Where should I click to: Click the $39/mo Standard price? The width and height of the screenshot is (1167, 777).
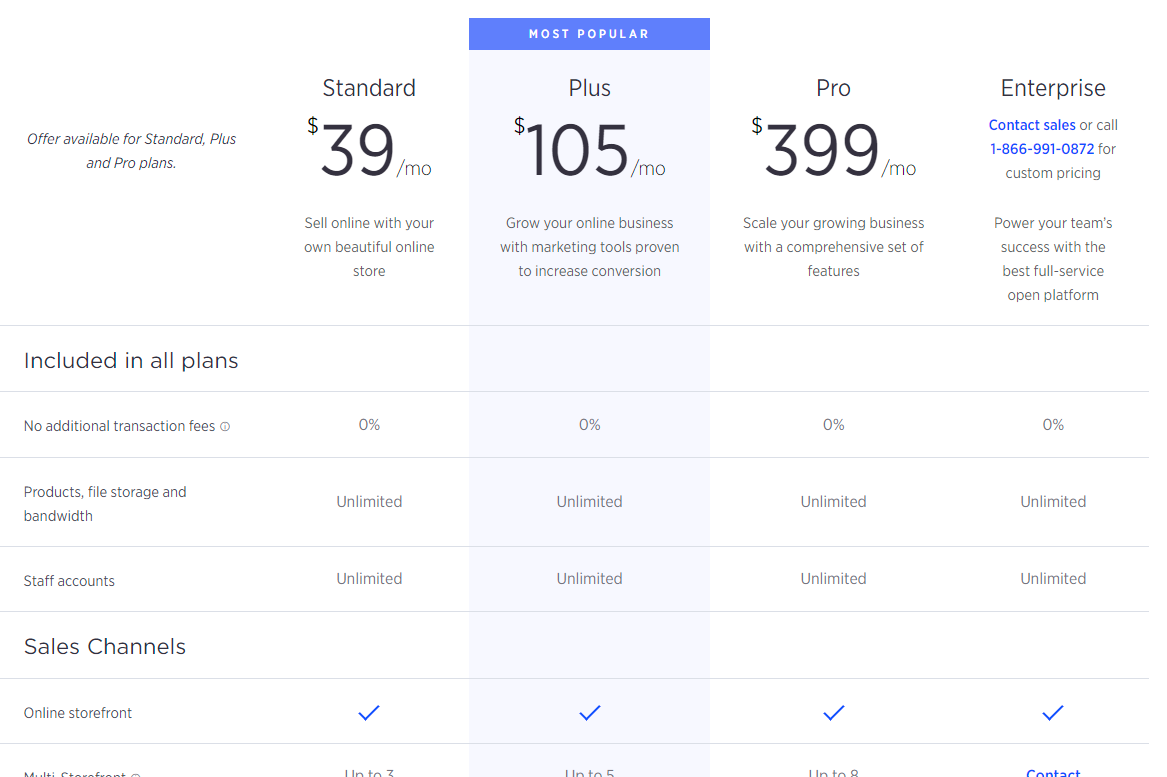point(369,148)
